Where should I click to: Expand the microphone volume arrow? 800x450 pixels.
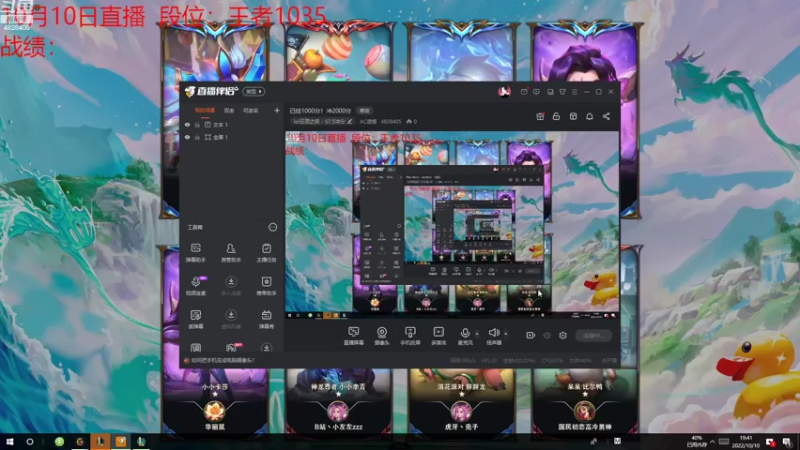(478, 334)
